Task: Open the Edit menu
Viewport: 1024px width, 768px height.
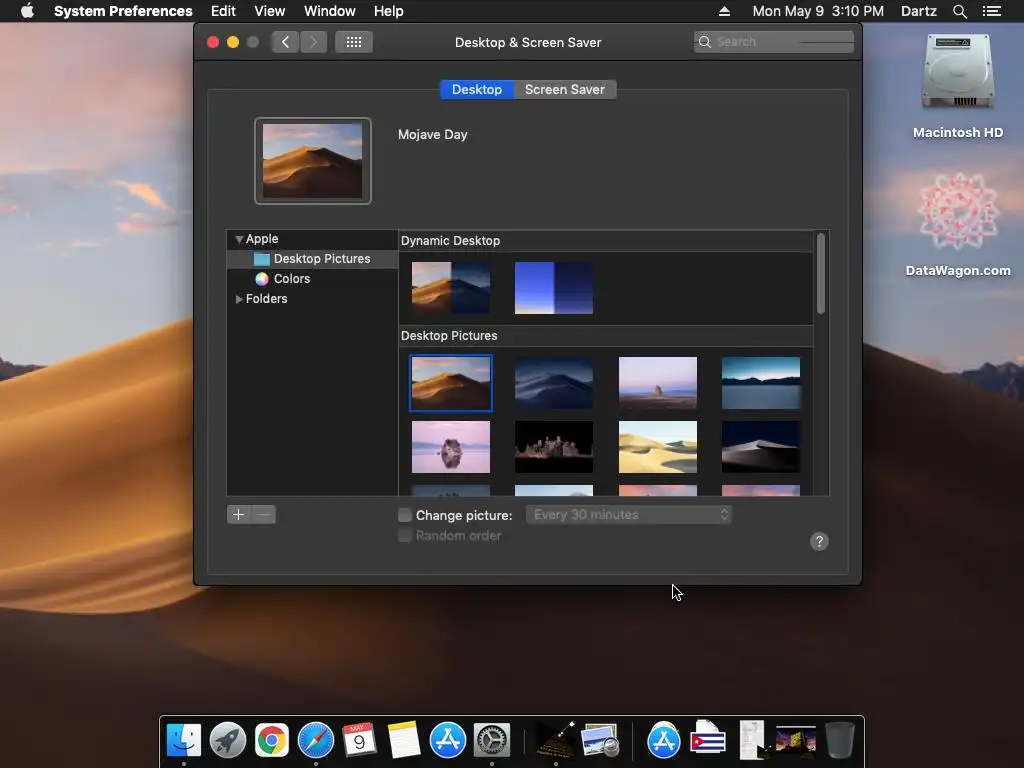Action: [223, 11]
